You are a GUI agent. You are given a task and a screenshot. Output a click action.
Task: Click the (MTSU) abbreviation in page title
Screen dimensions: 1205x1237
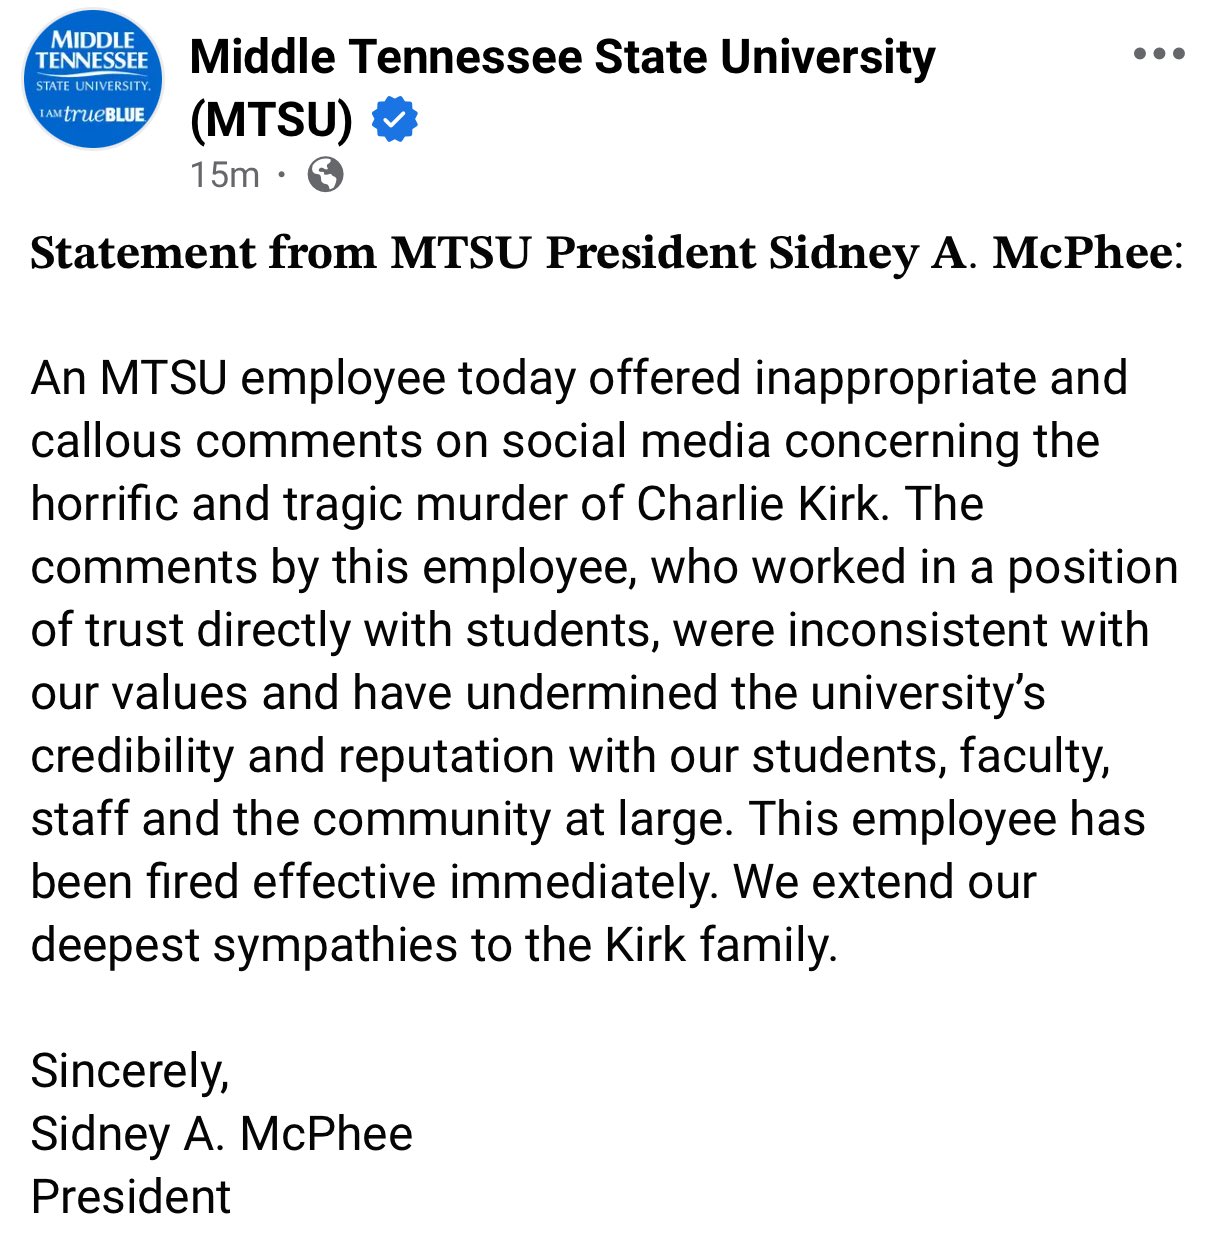(x=271, y=119)
